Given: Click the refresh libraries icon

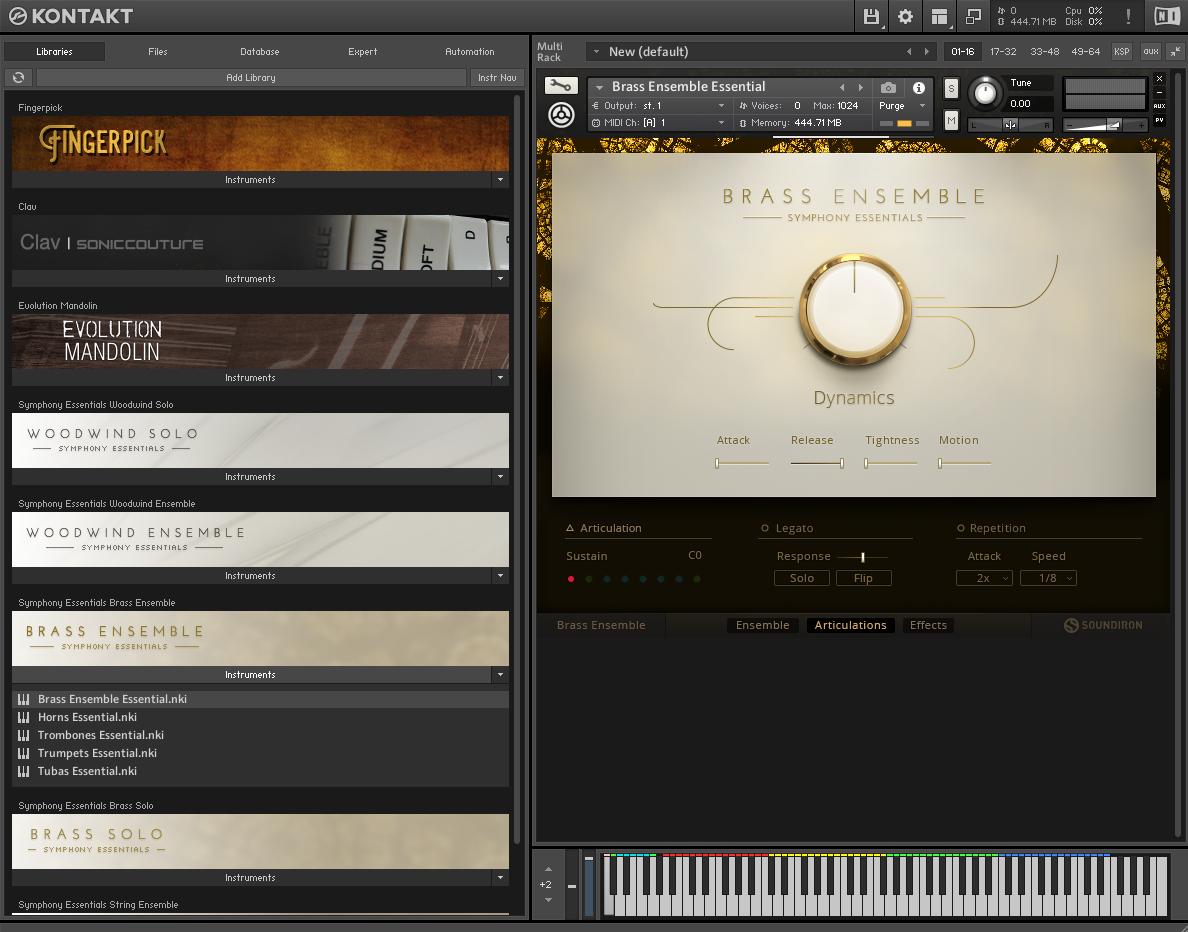Looking at the screenshot, I should click(19, 77).
